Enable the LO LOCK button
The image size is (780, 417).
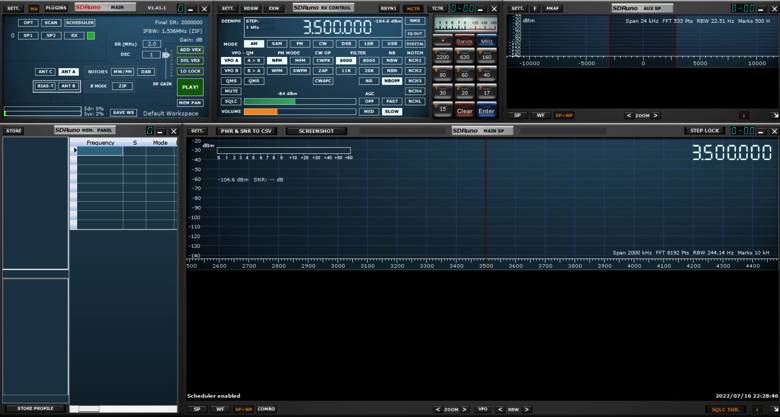point(191,71)
